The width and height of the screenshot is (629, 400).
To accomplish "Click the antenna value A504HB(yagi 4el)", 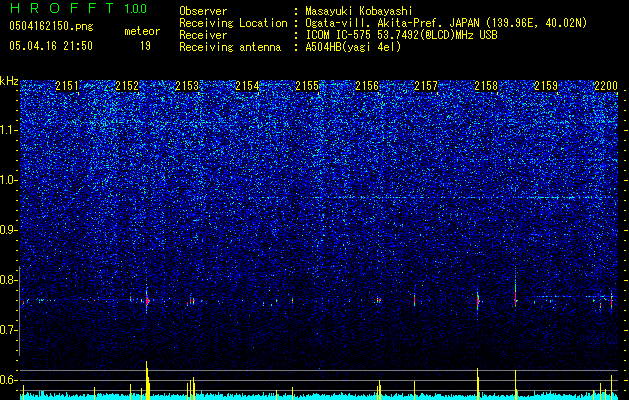I will coord(353,47).
